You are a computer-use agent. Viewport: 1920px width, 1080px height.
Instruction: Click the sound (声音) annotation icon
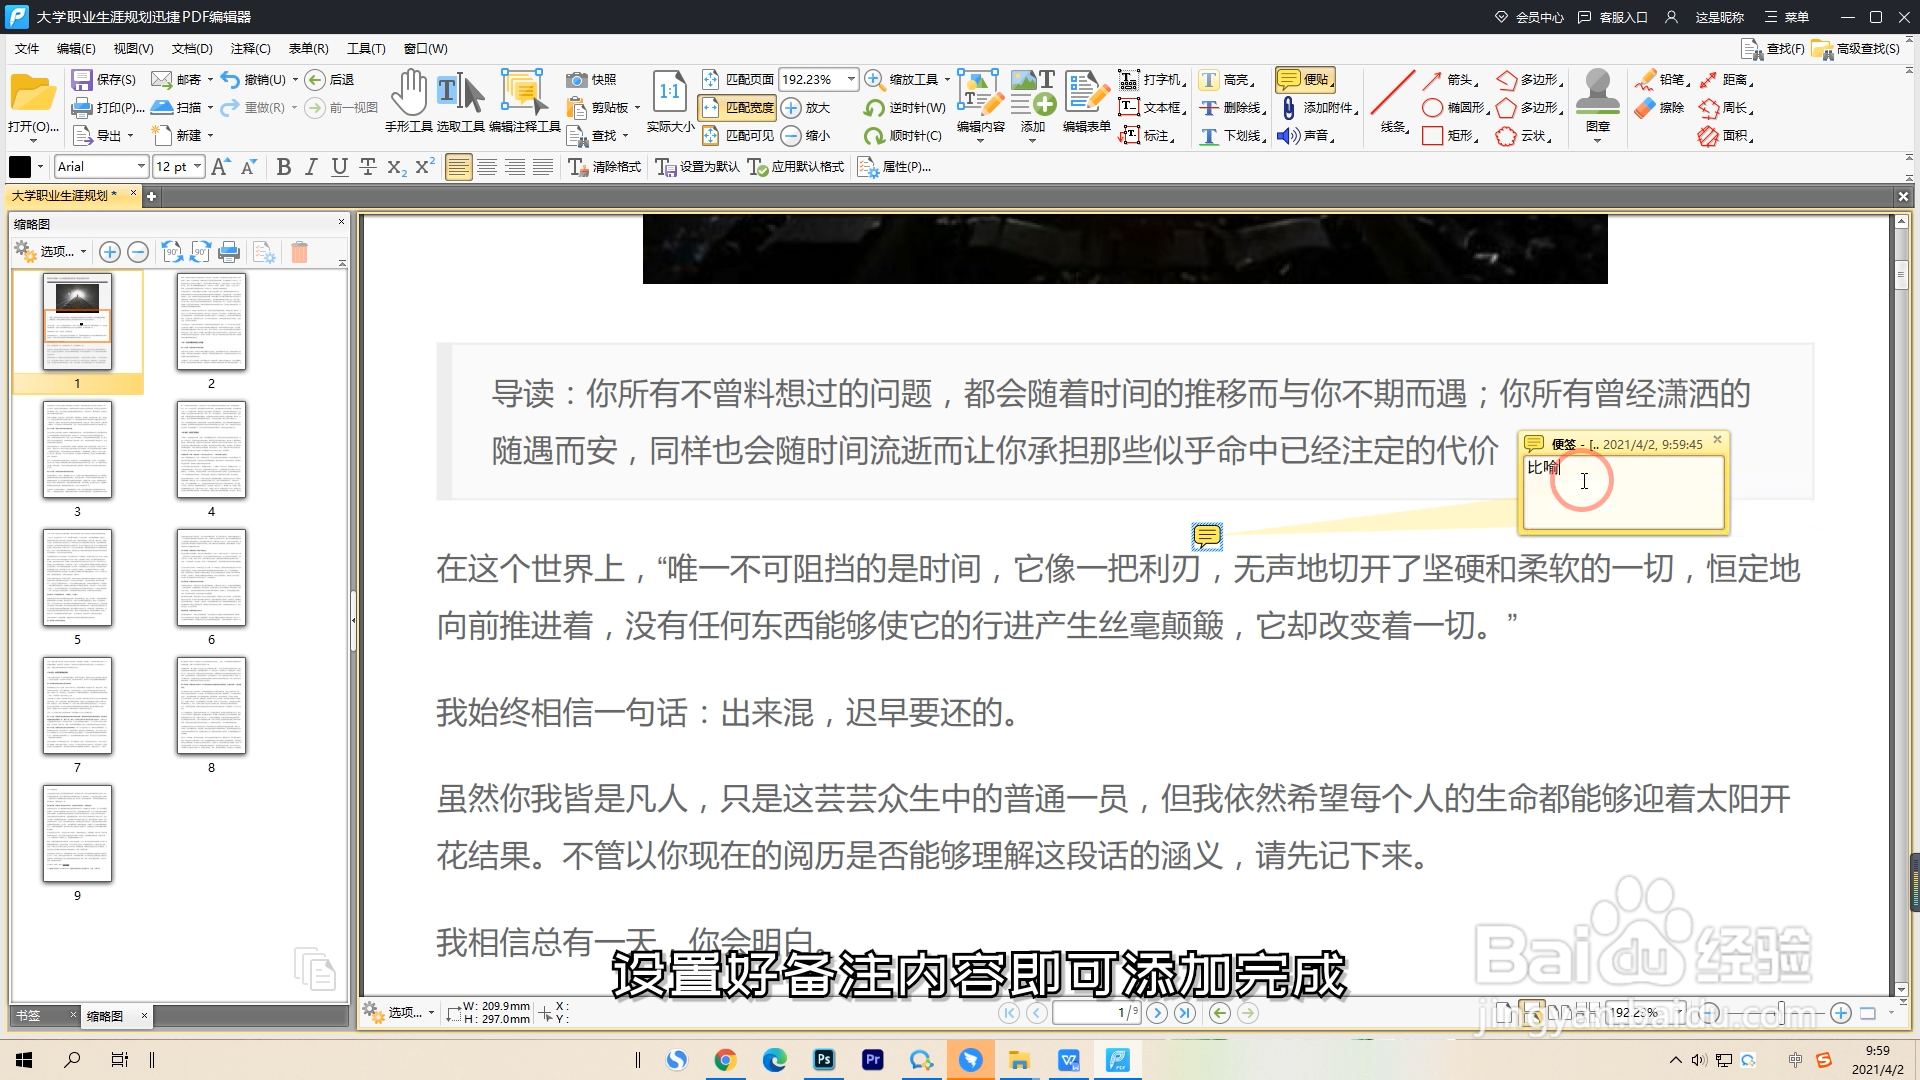pos(1305,135)
